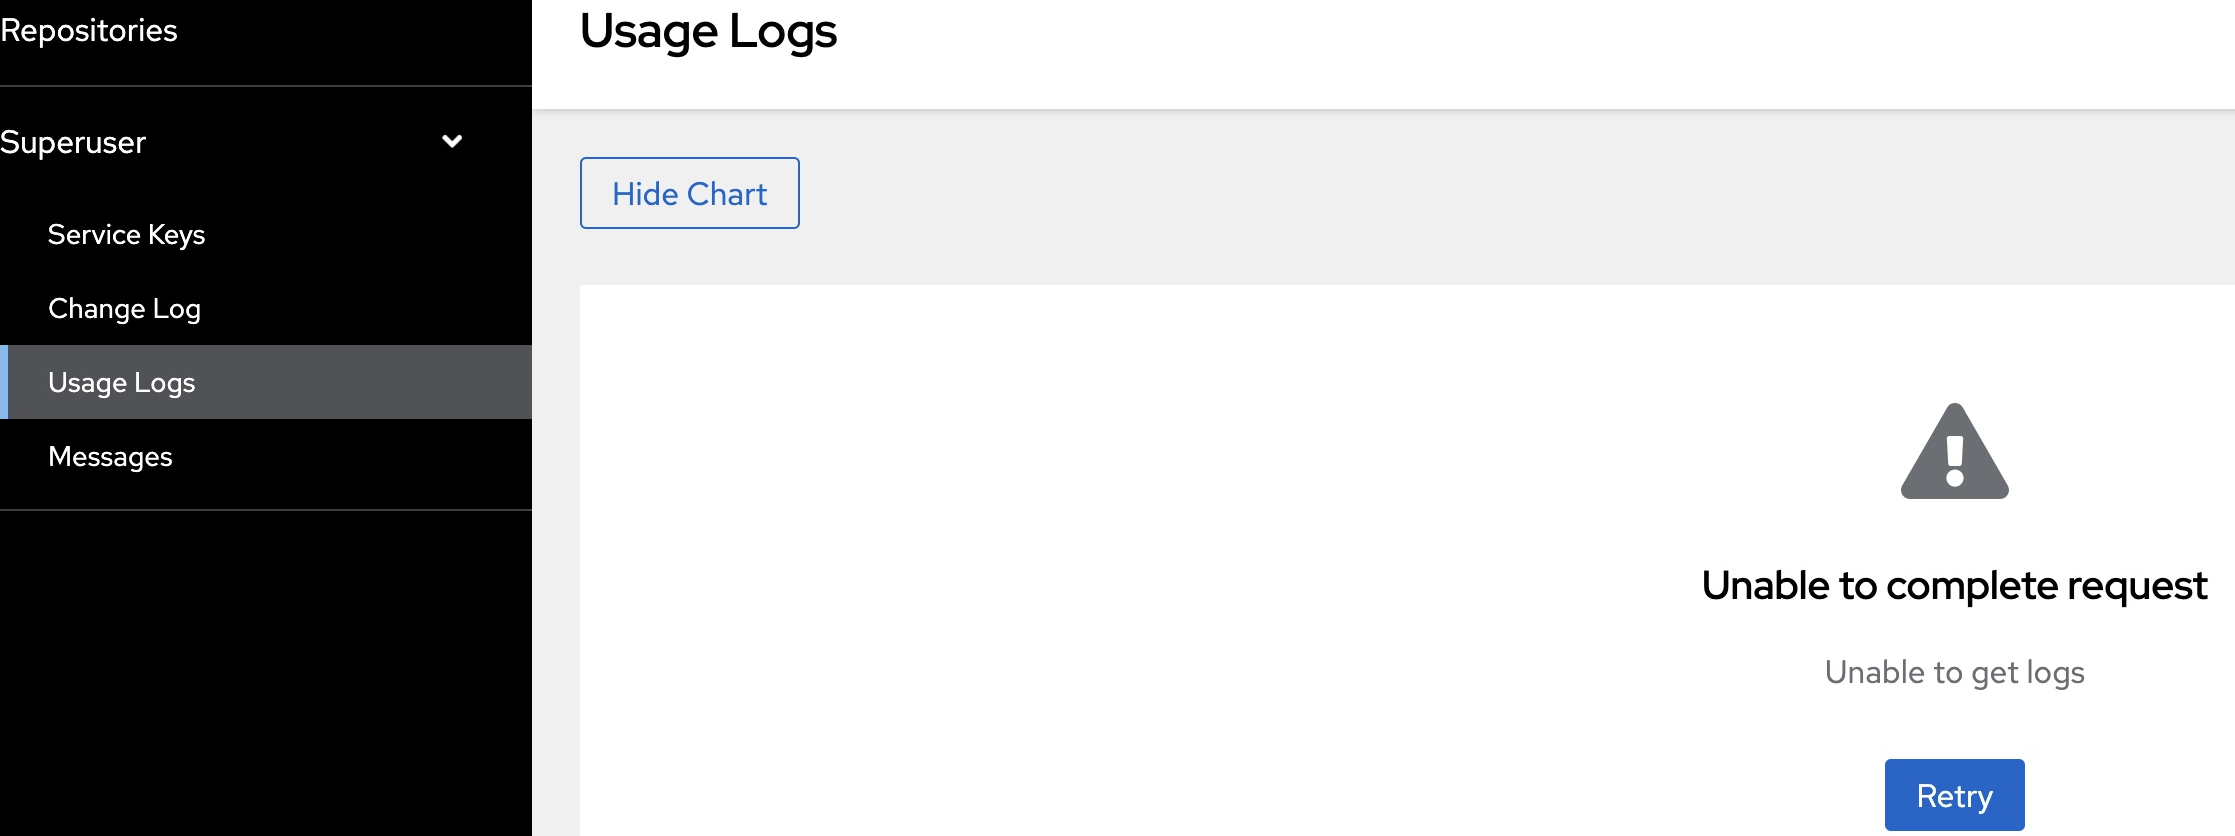Click the gray toolbar area beside Hide Chart
This screenshot has width=2235, height=836.
point(1400,194)
